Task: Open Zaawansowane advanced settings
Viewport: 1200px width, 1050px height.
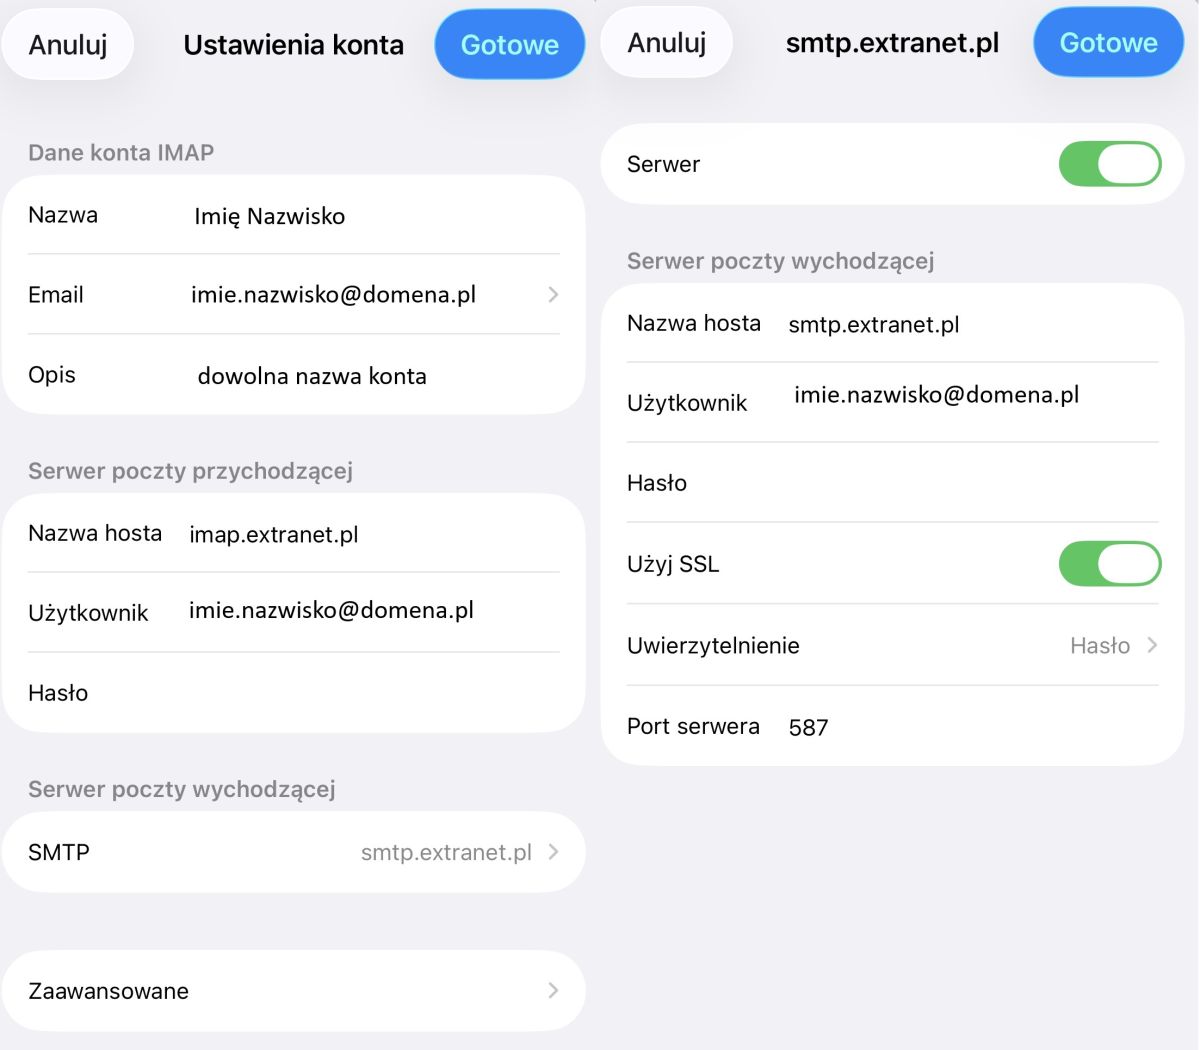Action: [293, 991]
